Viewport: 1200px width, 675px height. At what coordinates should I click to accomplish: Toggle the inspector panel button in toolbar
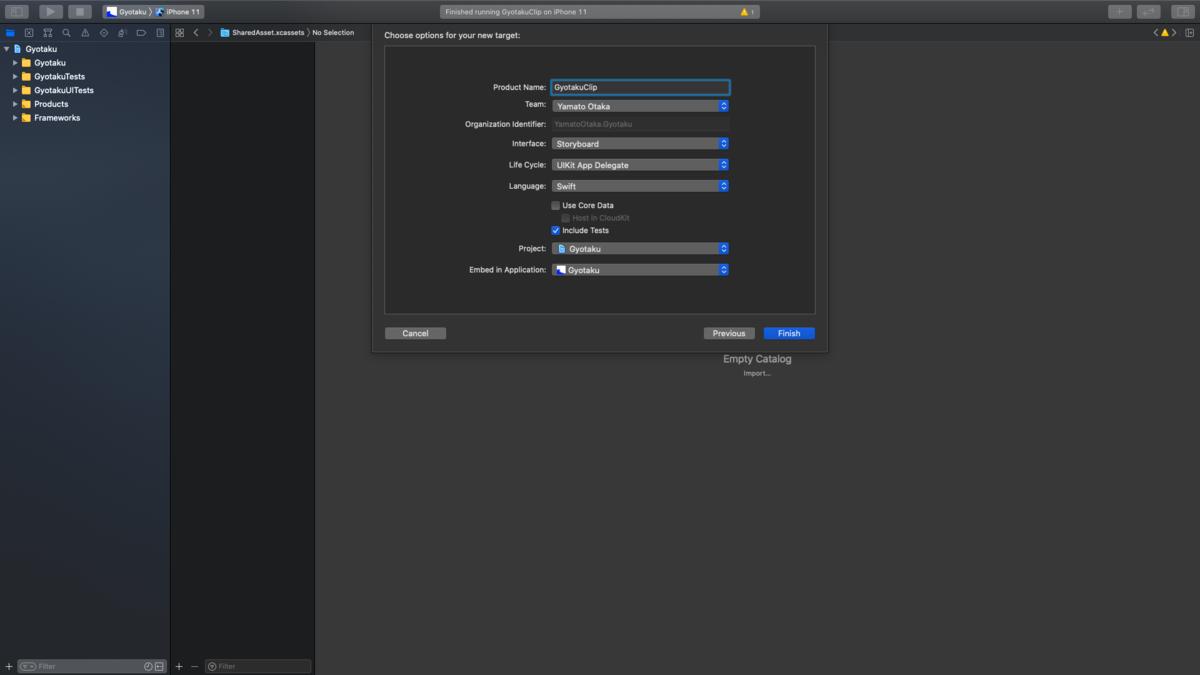(x=1182, y=12)
